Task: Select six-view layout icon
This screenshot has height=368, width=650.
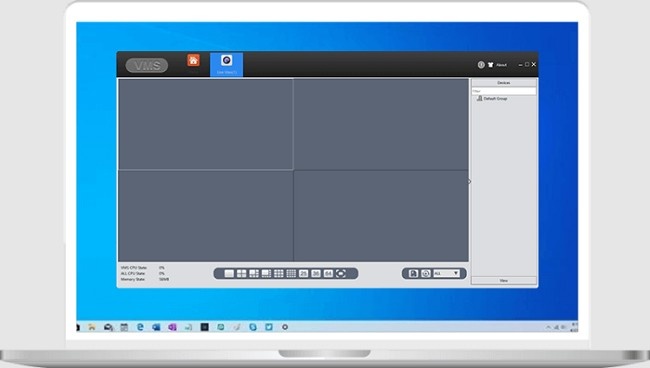Action: (254, 274)
